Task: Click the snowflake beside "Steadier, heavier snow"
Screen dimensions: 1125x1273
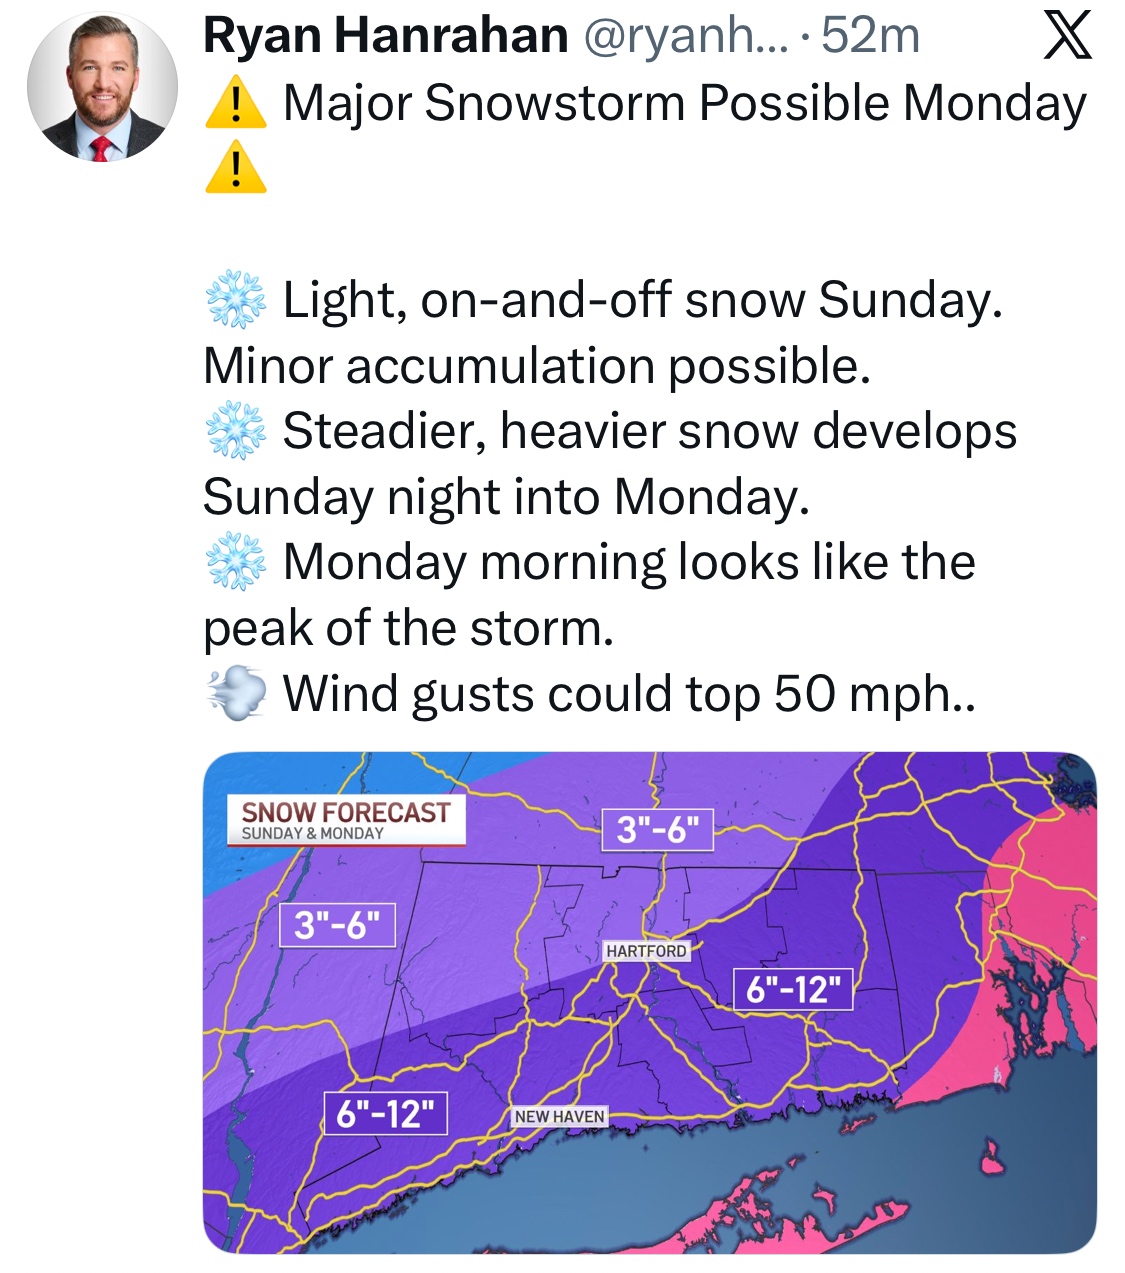Action: pyautogui.click(x=236, y=432)
